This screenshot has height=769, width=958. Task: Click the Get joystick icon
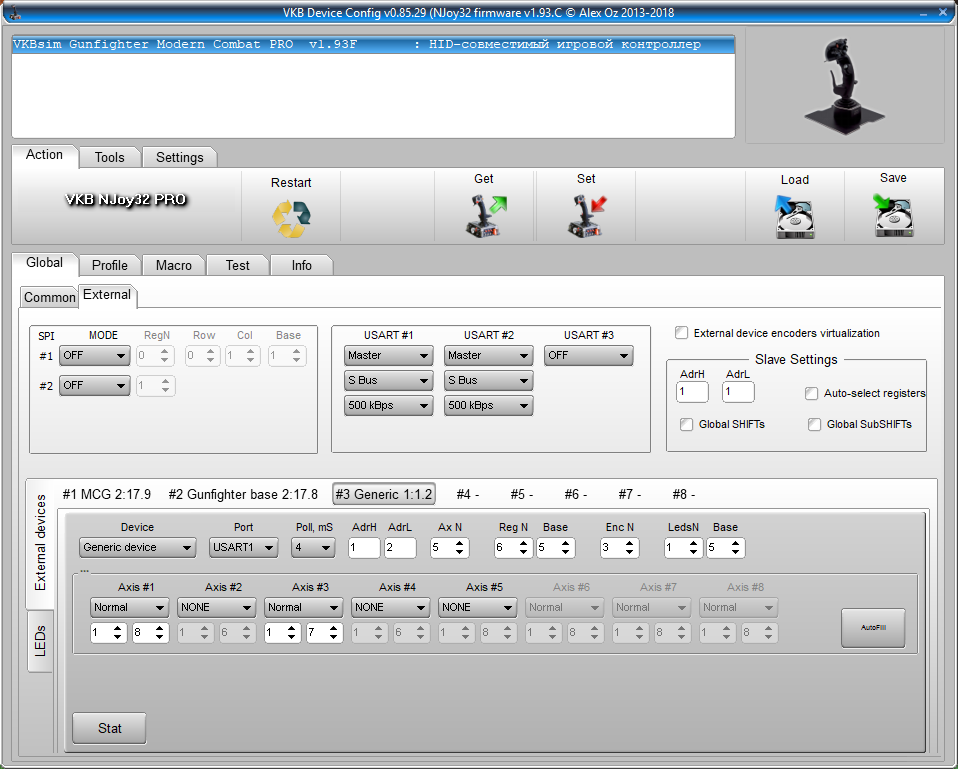485,216
